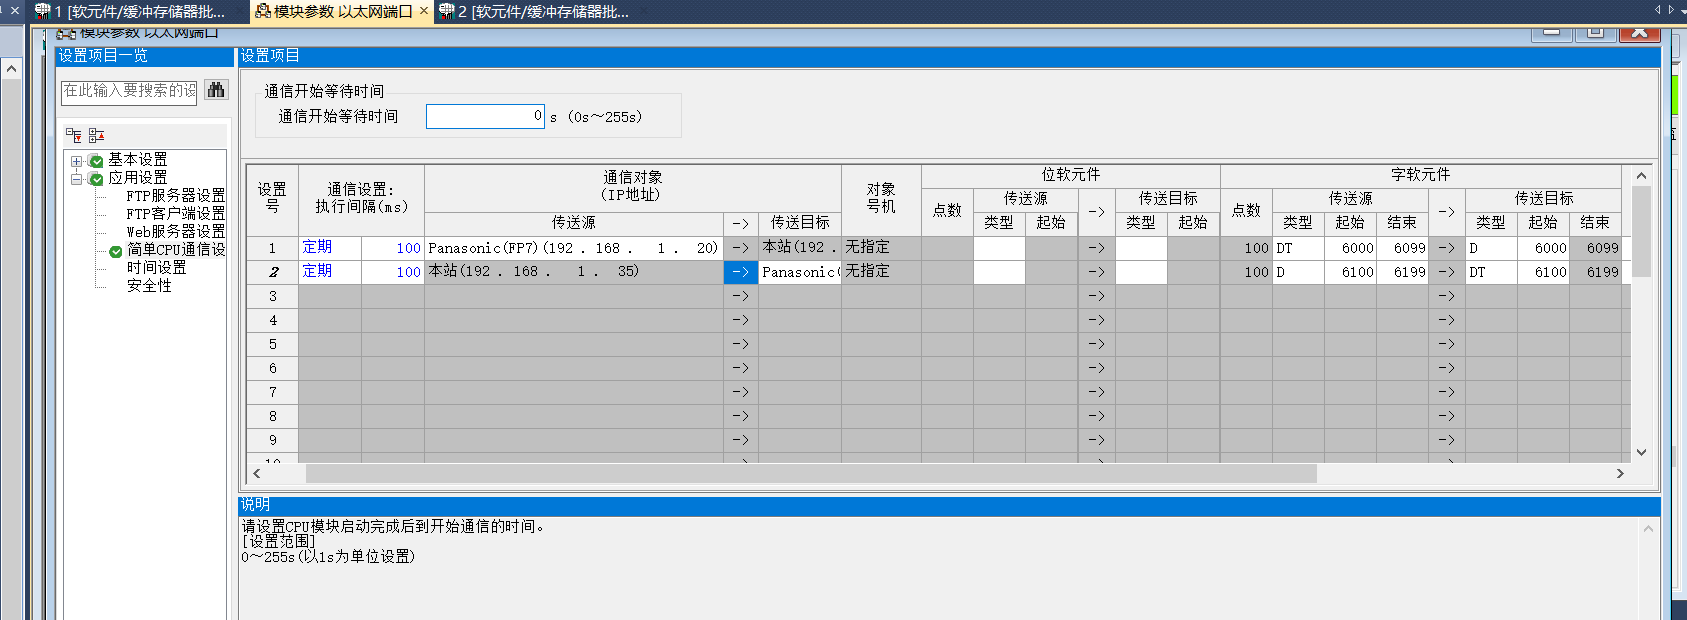The height and width of the screenshot is (620, 1687).
Task: Switch to tab 2 软元件/缓冲存储器批量
Action: 540,12
